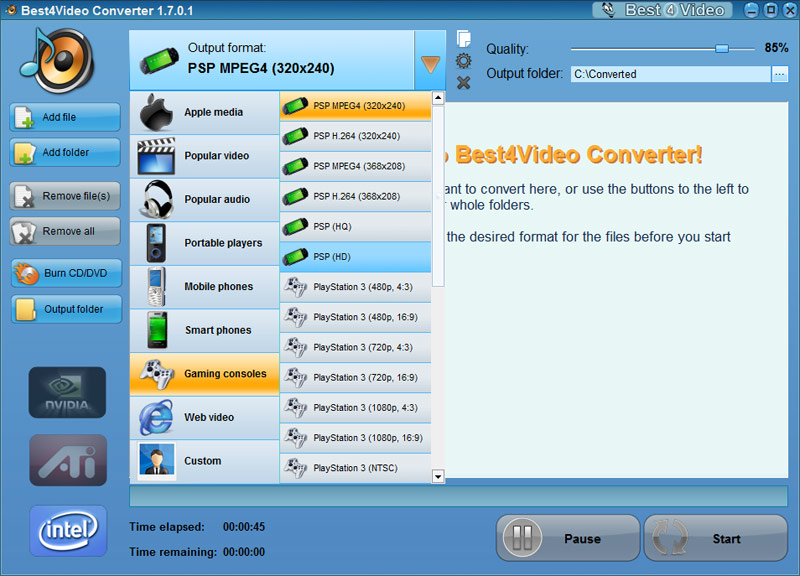800x576 pixels.
Task: Click the Apple logo icon
Action: point(156,112)
